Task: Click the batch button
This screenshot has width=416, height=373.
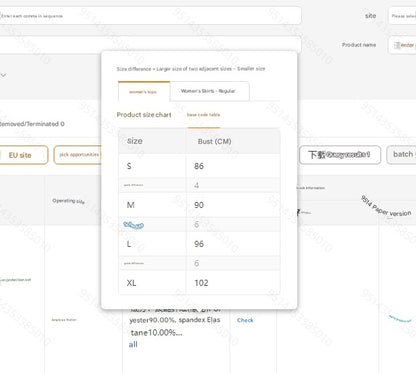Action: tap(402, 155)
